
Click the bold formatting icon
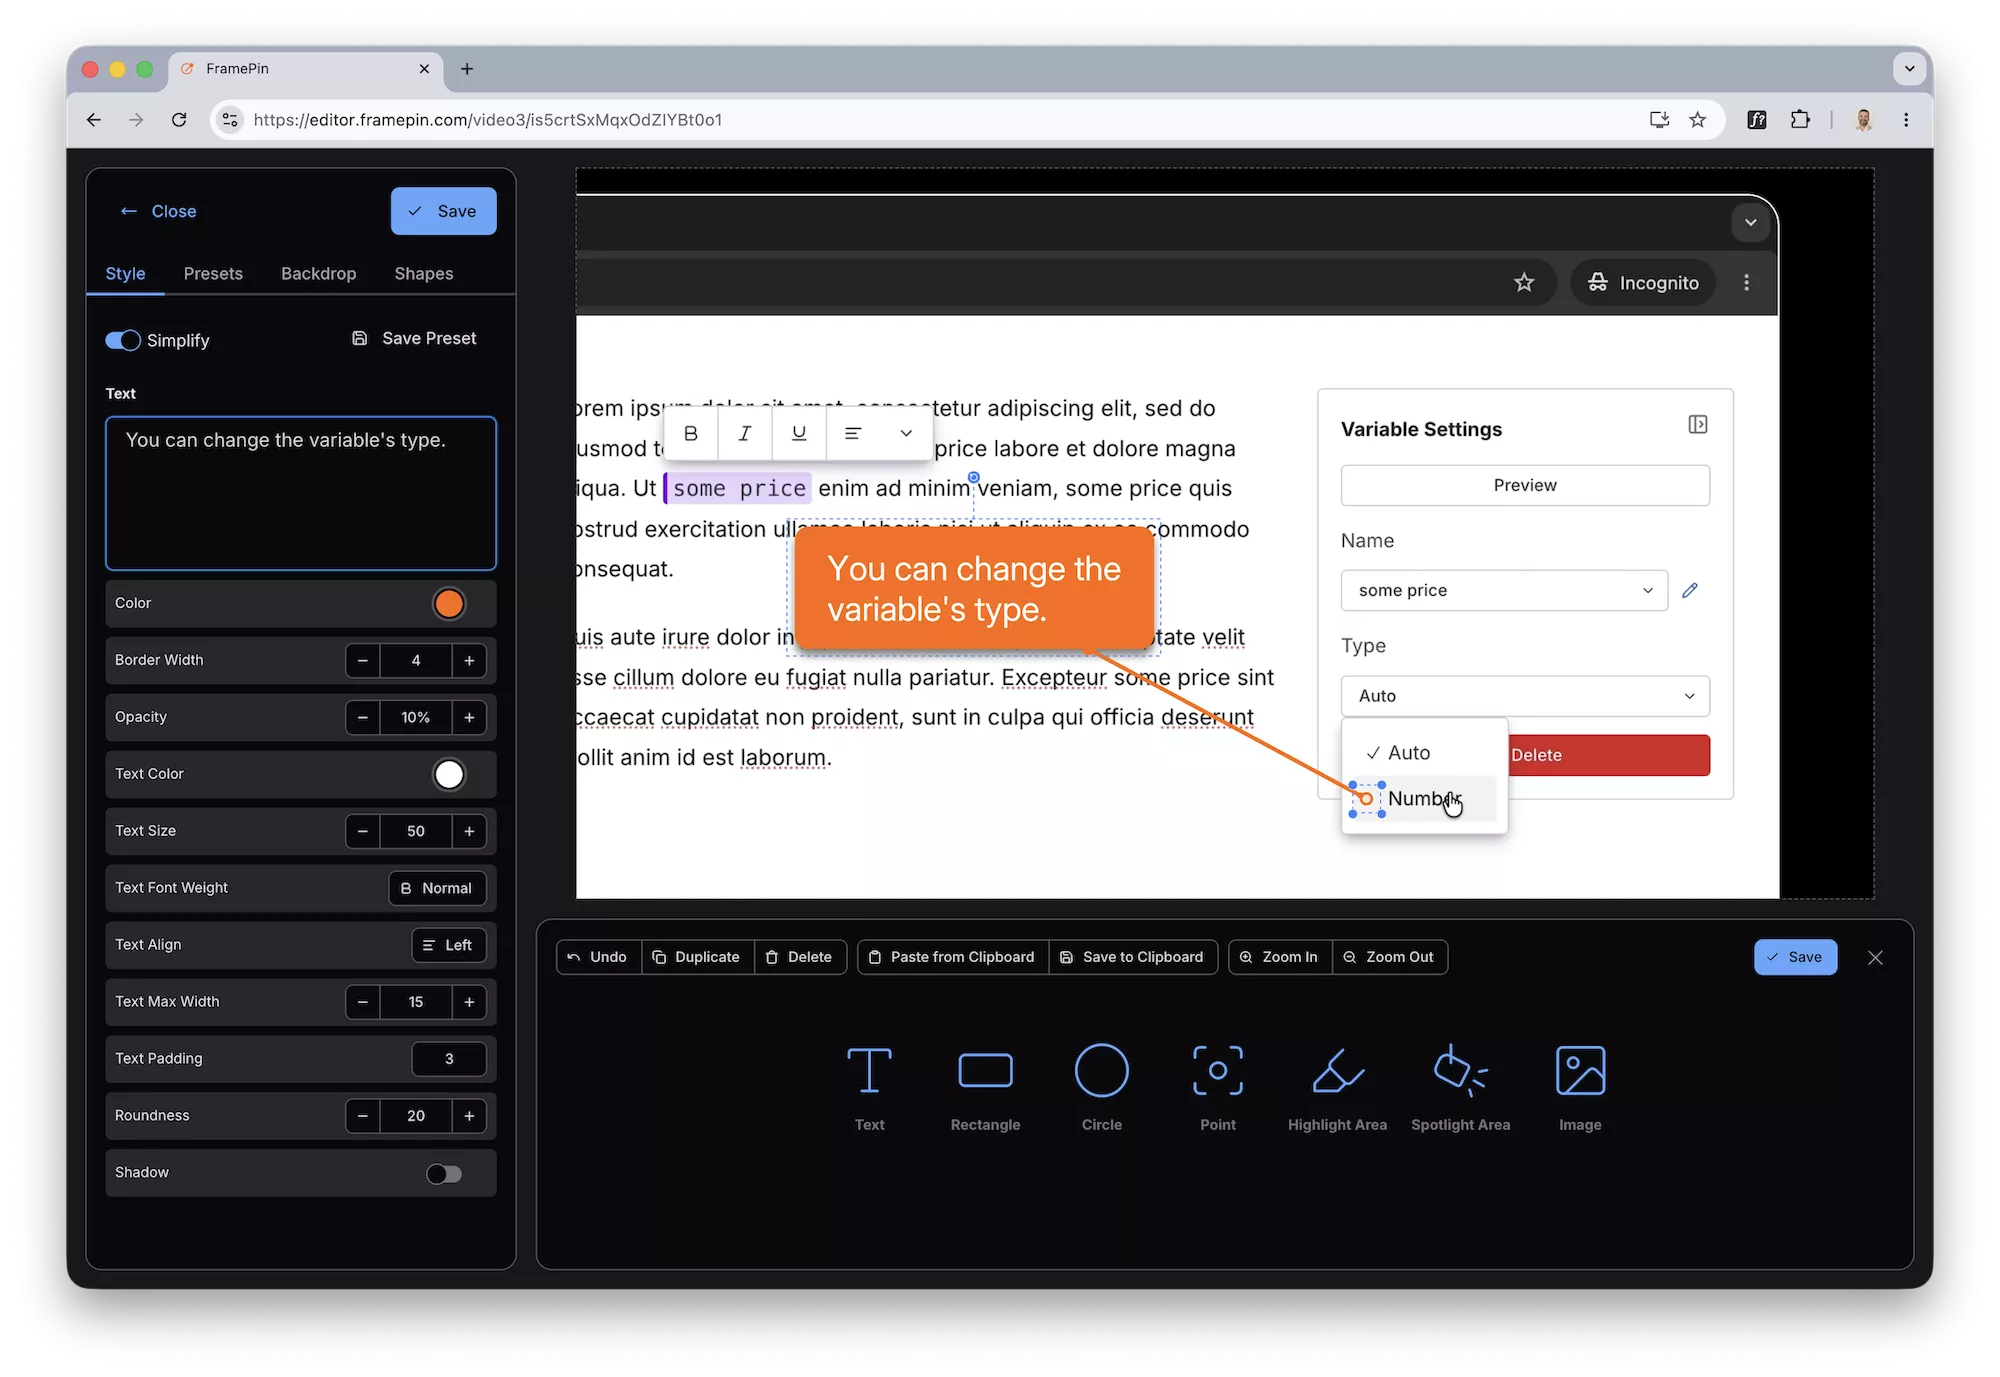[x=691, y=433]
